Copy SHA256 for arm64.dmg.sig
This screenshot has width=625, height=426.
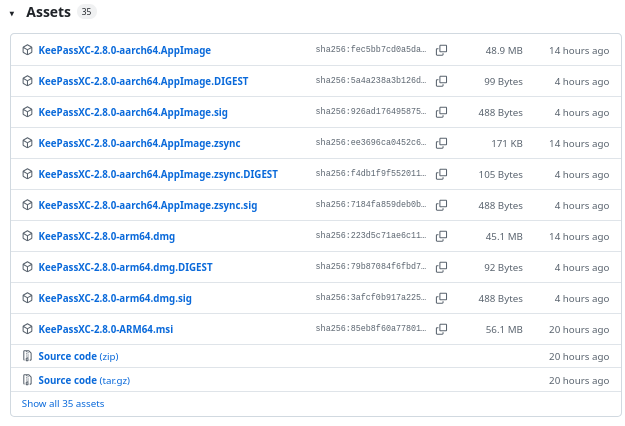441,298
